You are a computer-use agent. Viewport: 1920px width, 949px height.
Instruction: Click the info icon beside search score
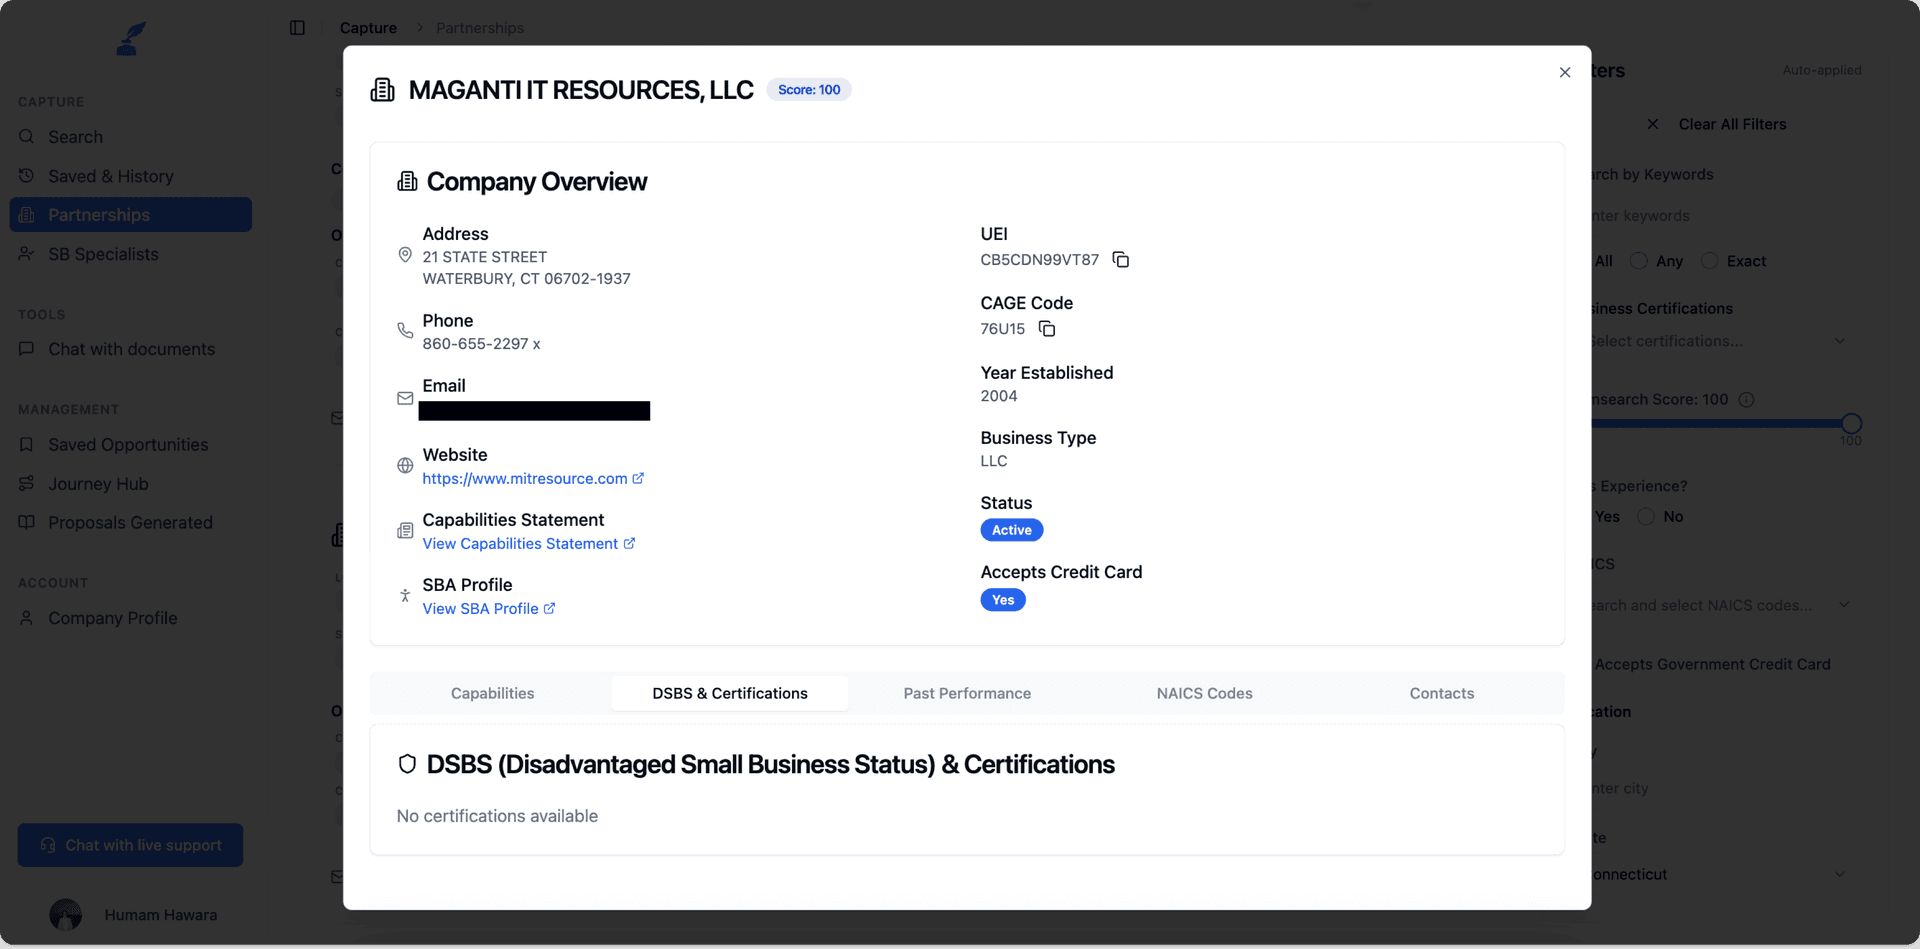1746,400
